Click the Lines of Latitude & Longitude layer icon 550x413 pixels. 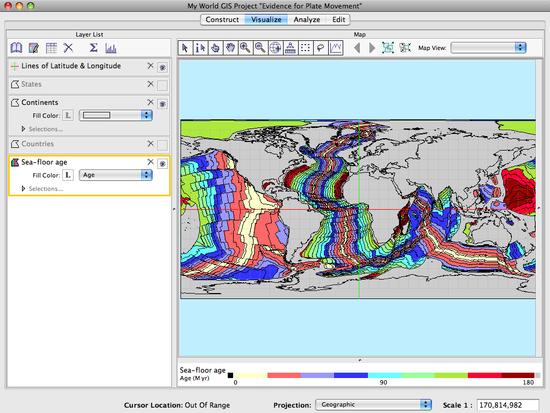(15, 66)
